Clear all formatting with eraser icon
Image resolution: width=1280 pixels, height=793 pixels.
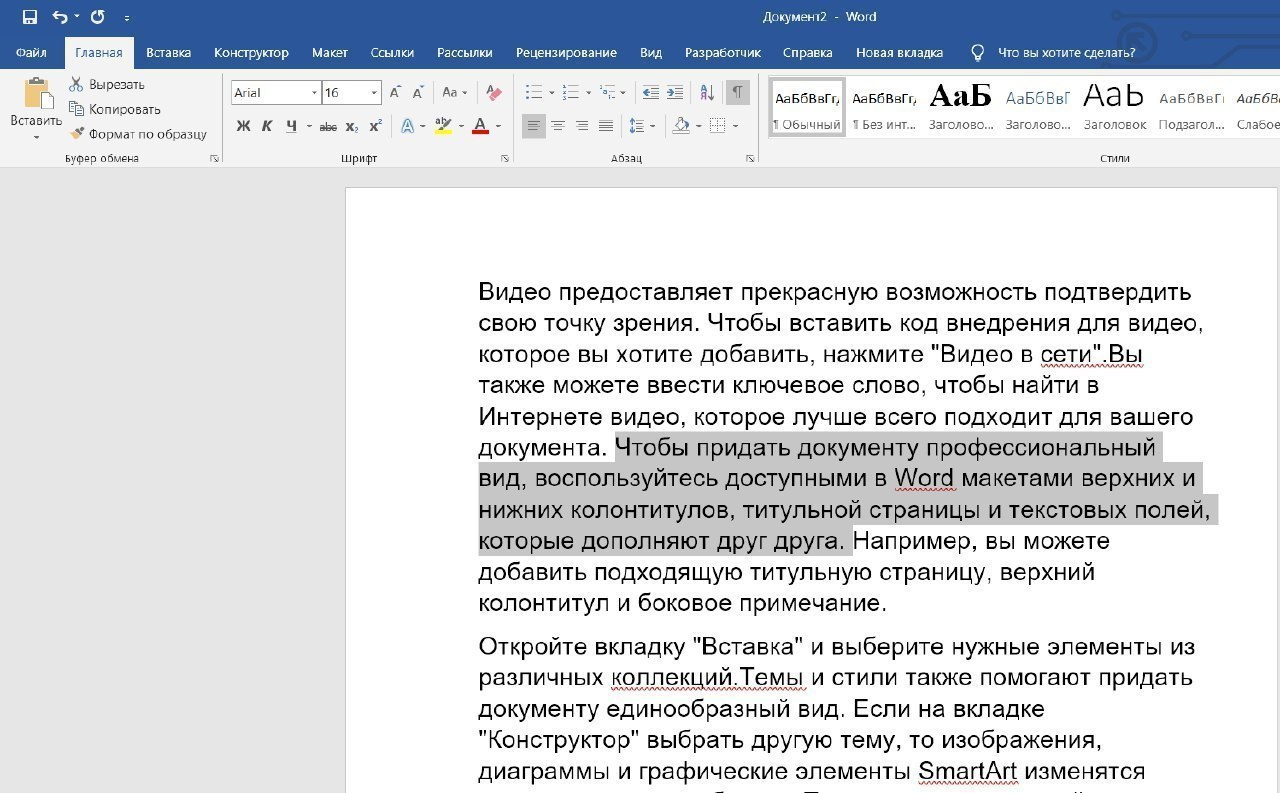tap(493, 93)
